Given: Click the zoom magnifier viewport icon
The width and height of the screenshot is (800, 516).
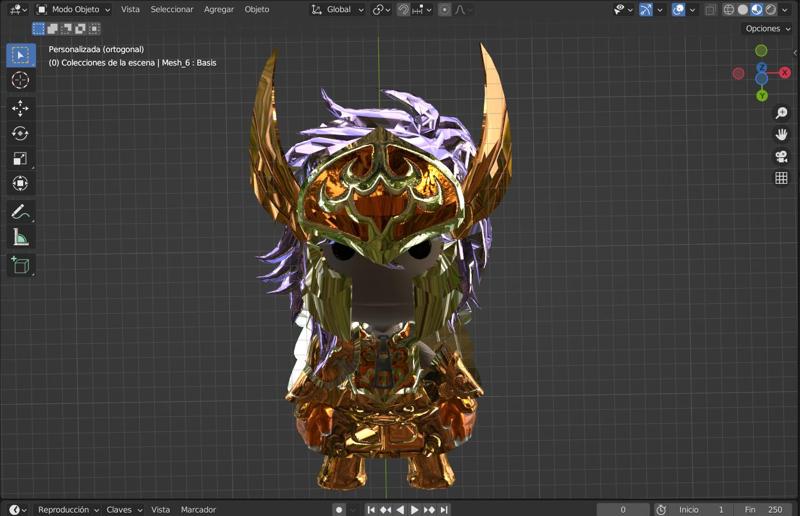Looking at the screenshot, I should coord(781,113).
